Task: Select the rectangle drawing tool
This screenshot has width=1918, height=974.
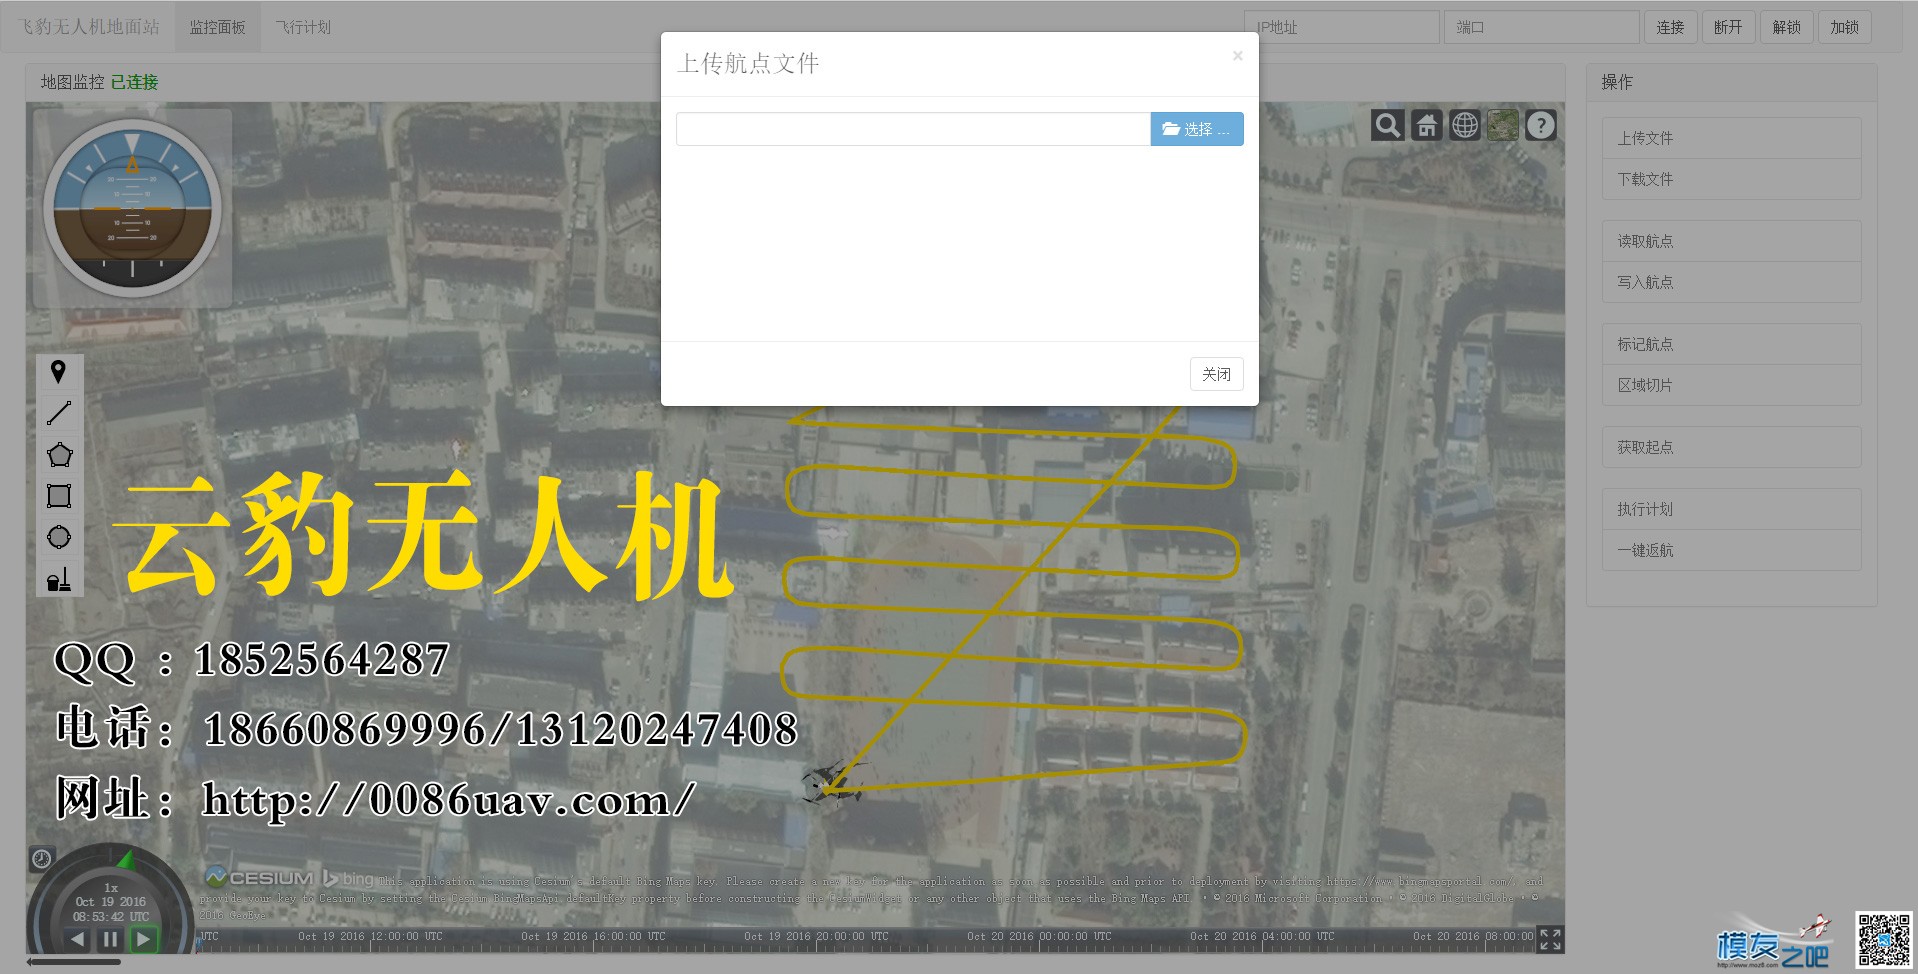Action: pos(59,496)
